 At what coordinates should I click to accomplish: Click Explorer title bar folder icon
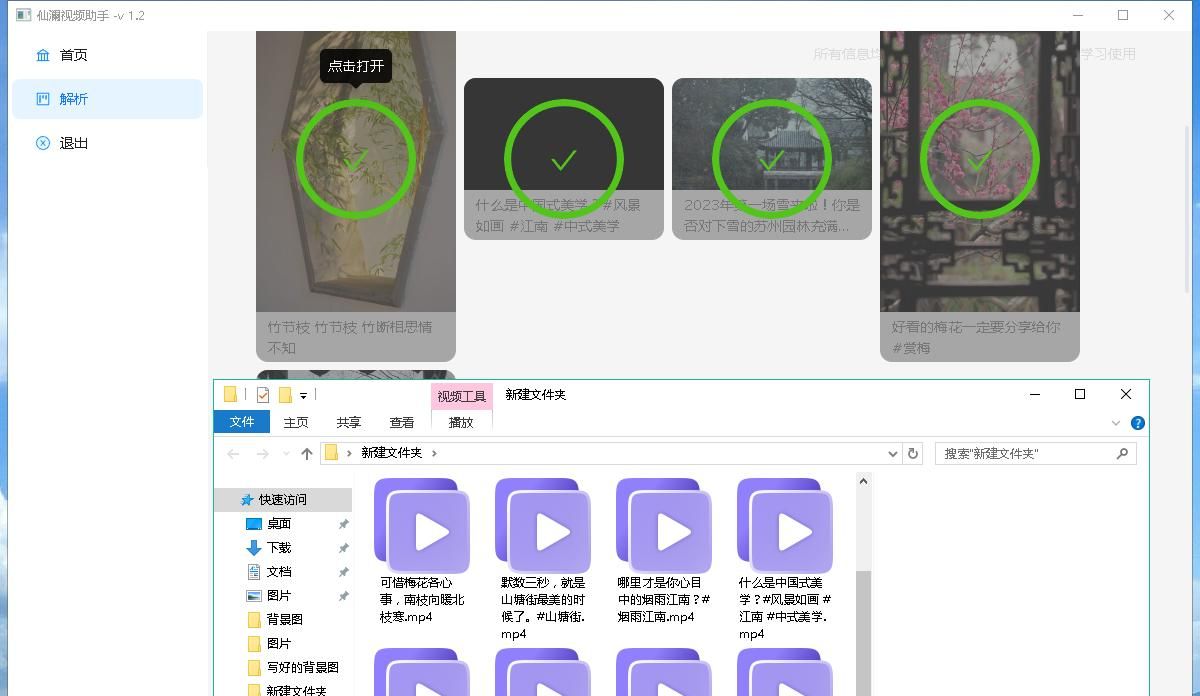230,394
